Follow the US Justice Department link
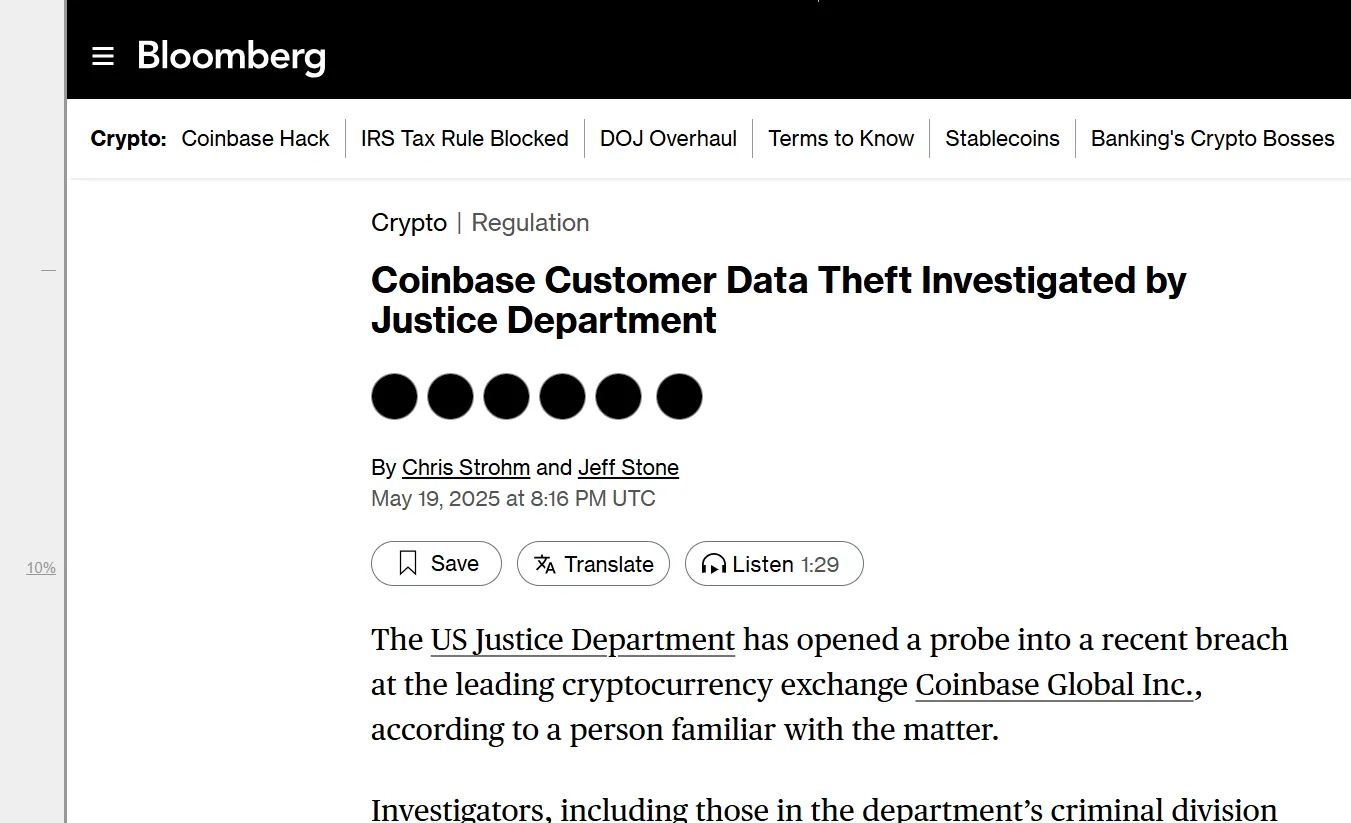The image size is (1351, 823). point(583,640)
